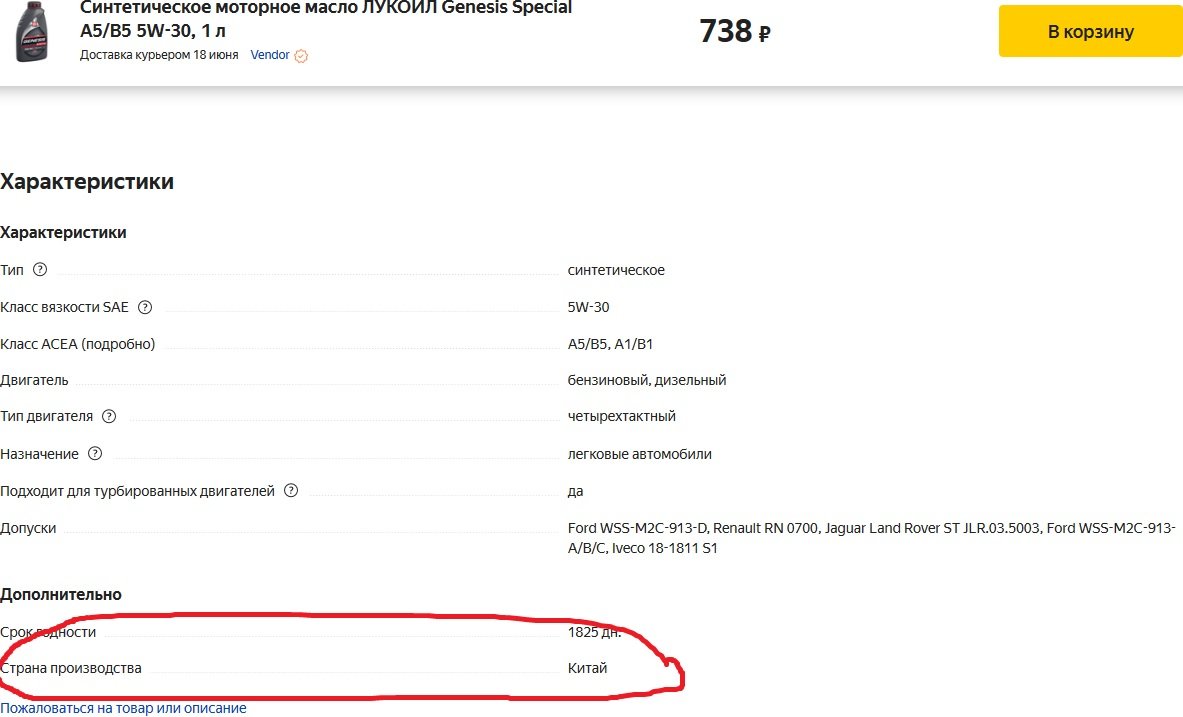Viewport: 1183px width, 717px height.
Task: Select the country value Китай
Action: pyautogui.click(x=587, y=668)
